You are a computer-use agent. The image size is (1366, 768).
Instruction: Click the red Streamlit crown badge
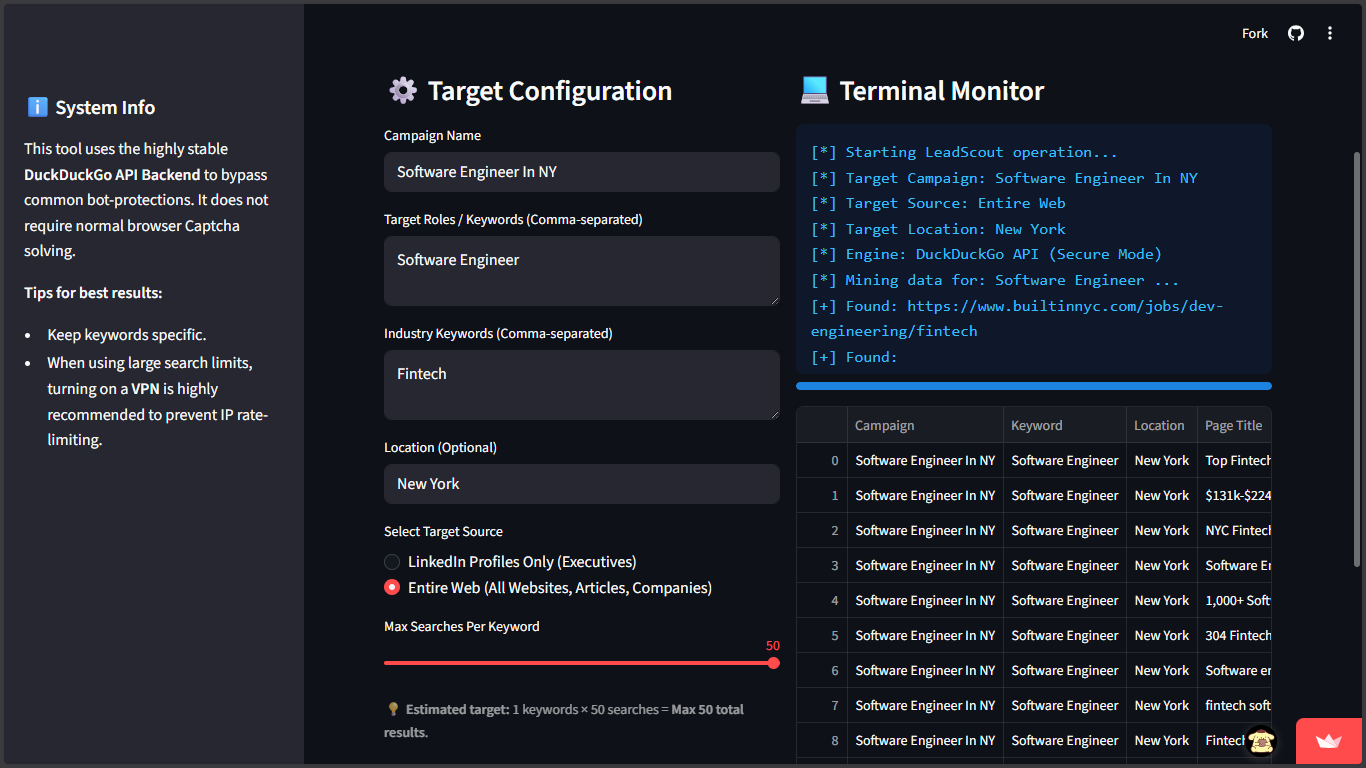click(x=1329, y=741)
